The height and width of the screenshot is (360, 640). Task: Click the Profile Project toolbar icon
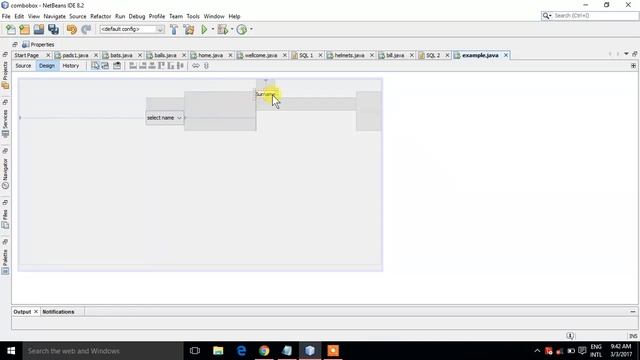242,29
